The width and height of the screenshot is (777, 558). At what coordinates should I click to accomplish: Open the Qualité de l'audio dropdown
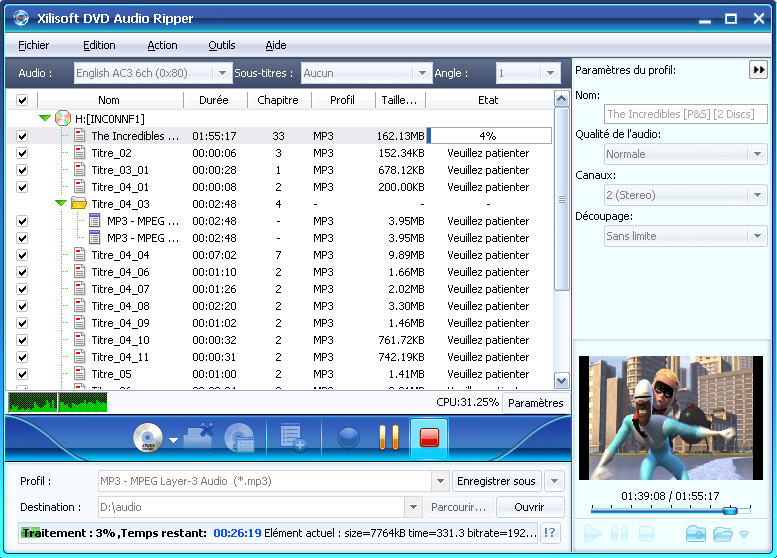pyautogui.click(x=757, y=154)
